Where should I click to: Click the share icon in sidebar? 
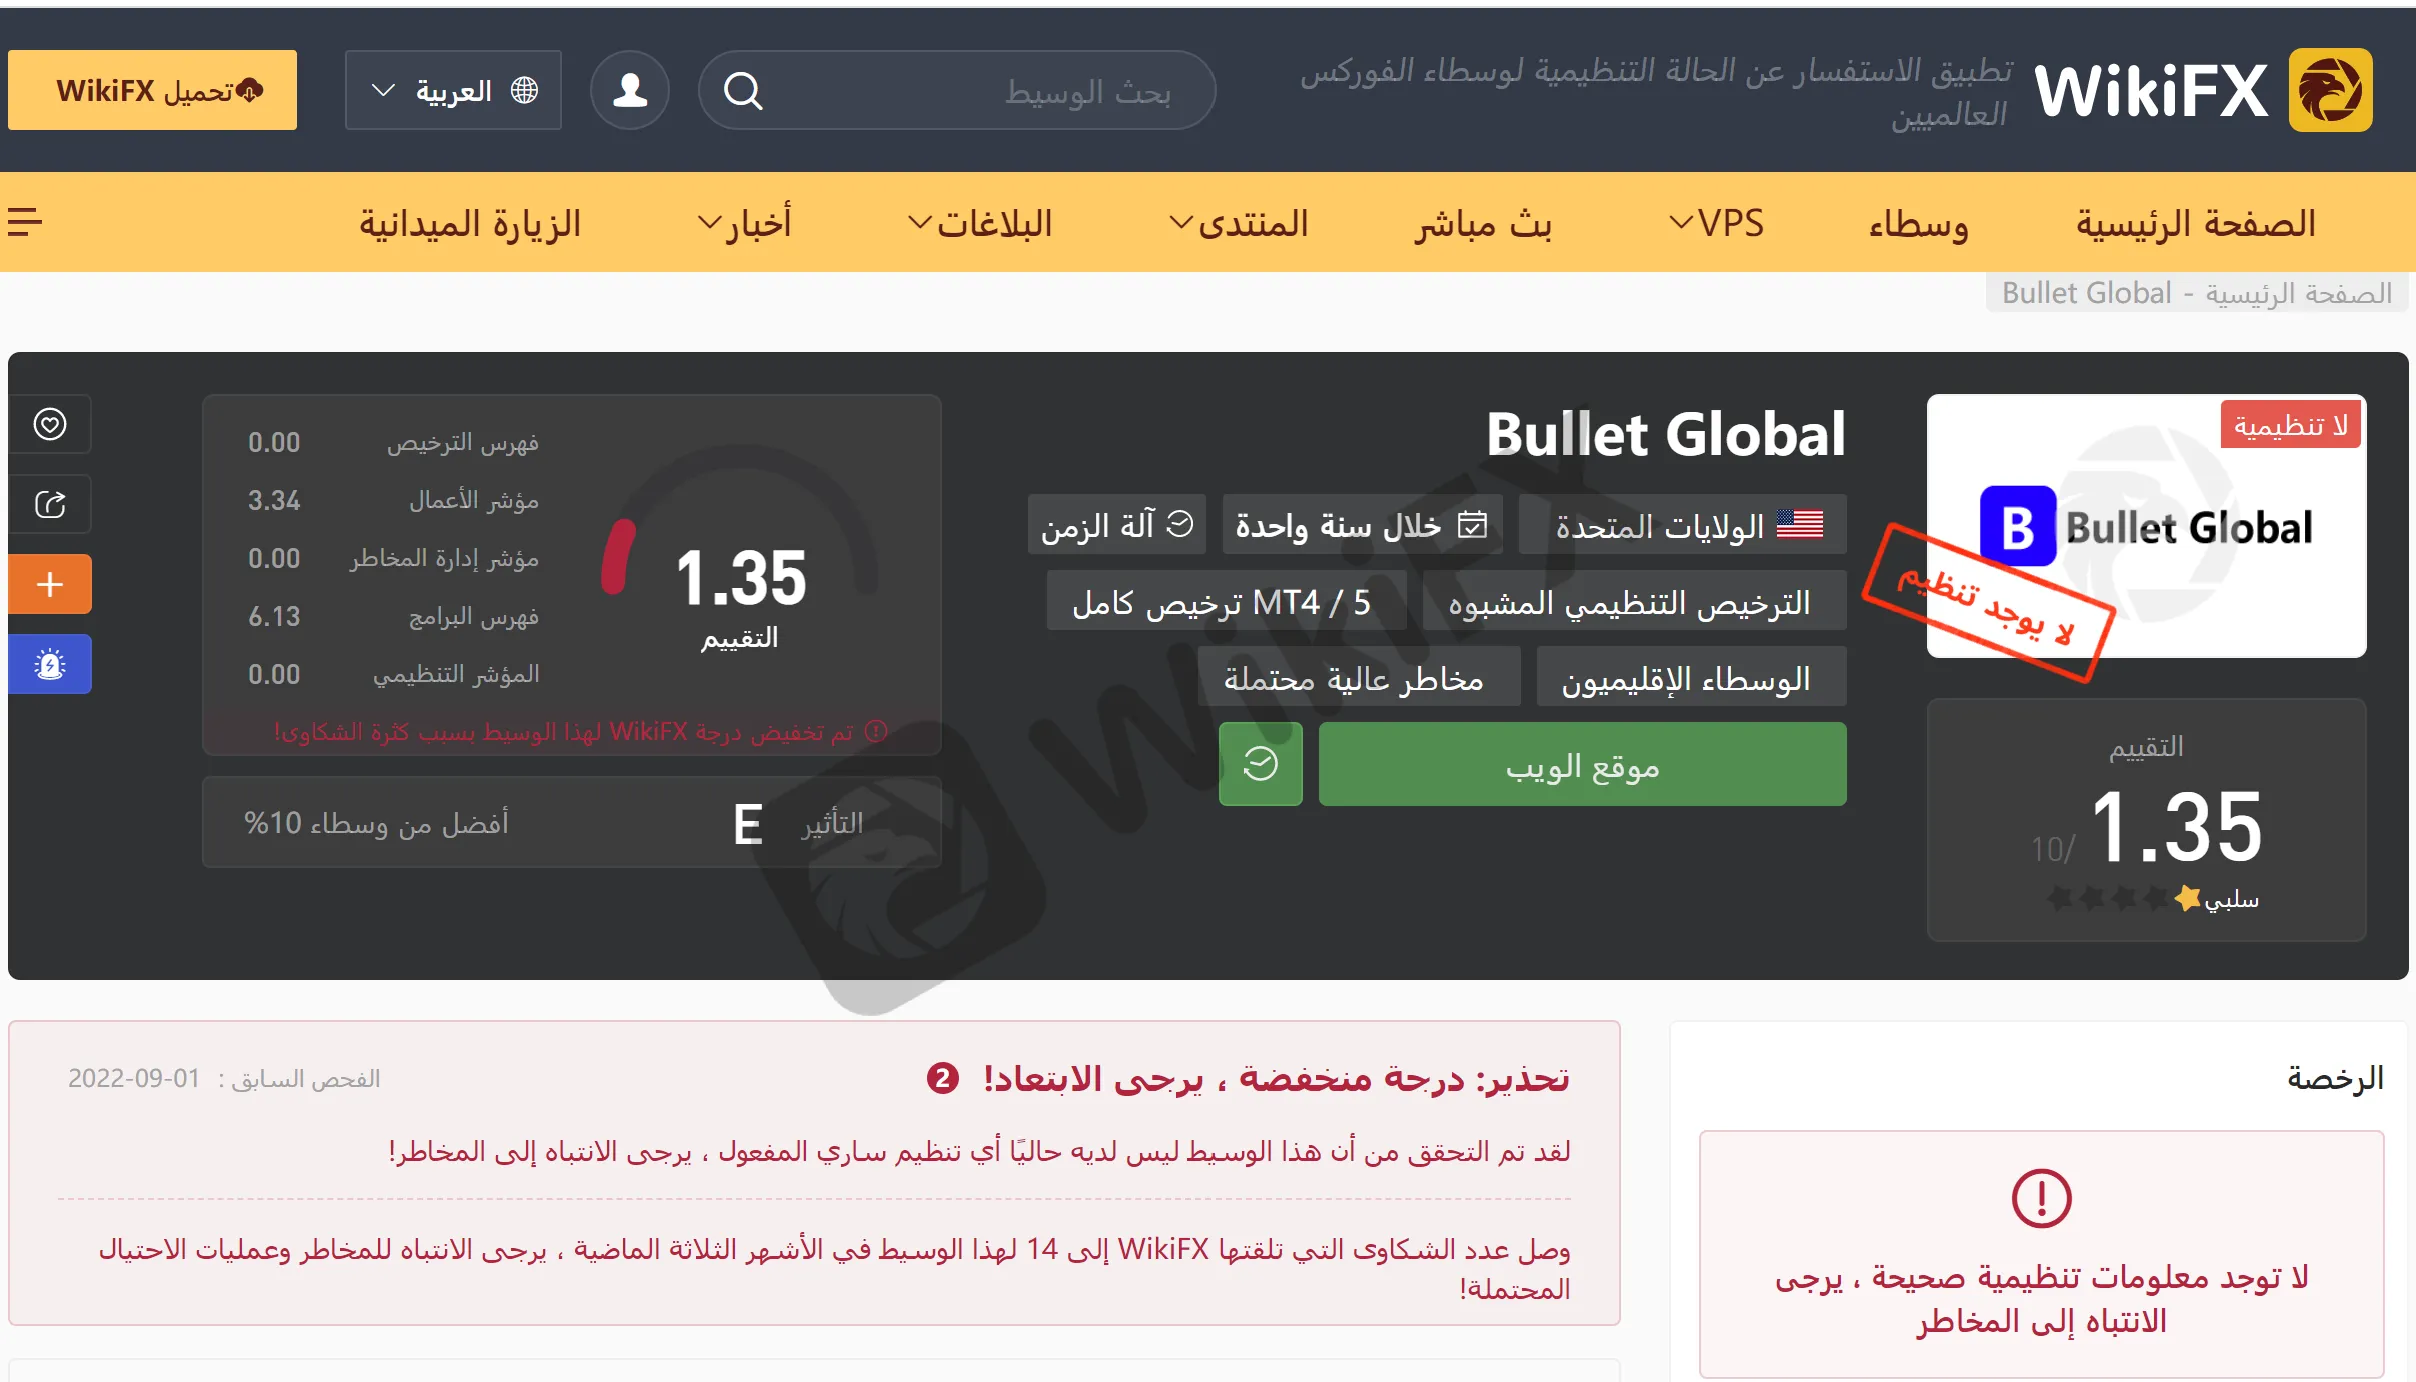(50, 504)
